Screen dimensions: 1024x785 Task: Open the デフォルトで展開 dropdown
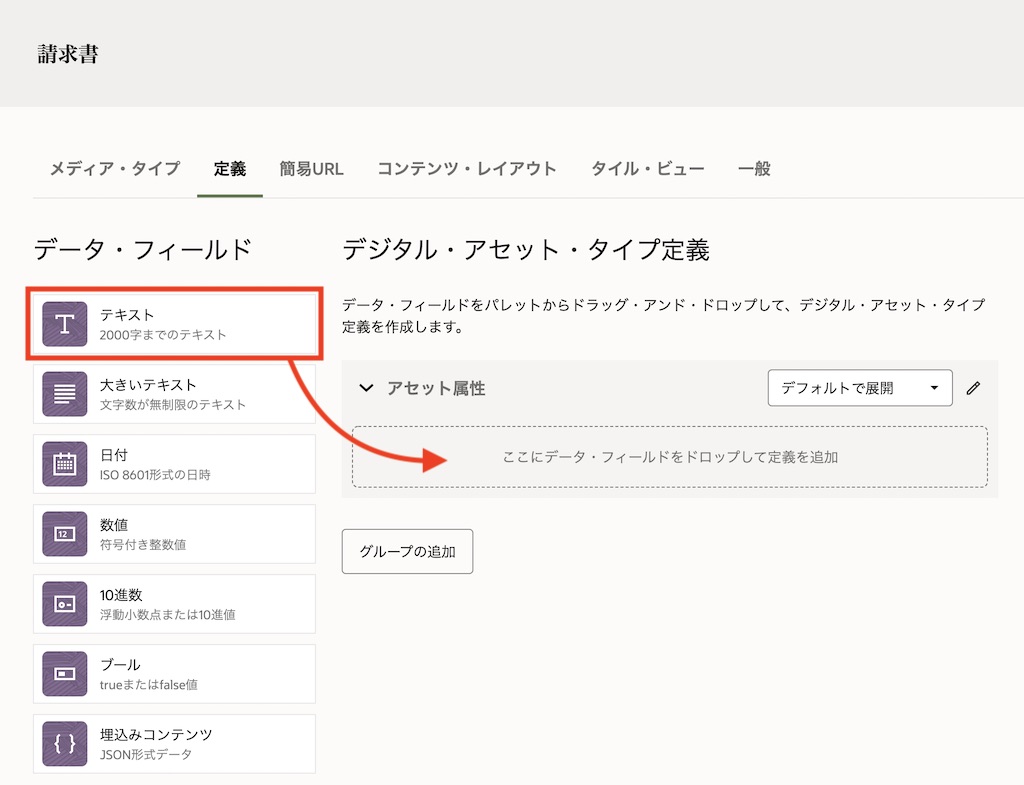[x=859, y=388]
